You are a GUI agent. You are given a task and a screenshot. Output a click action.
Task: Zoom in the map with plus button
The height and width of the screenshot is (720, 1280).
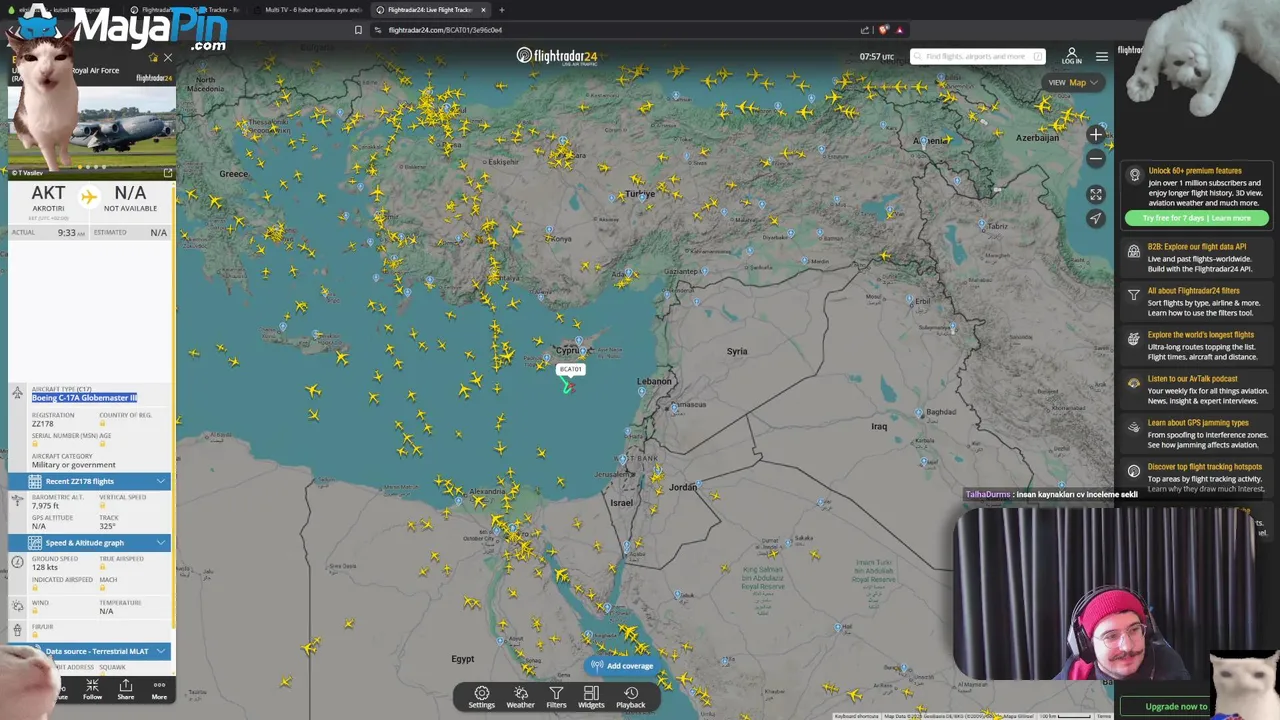pyautogui.click(x=1096, y=135)
